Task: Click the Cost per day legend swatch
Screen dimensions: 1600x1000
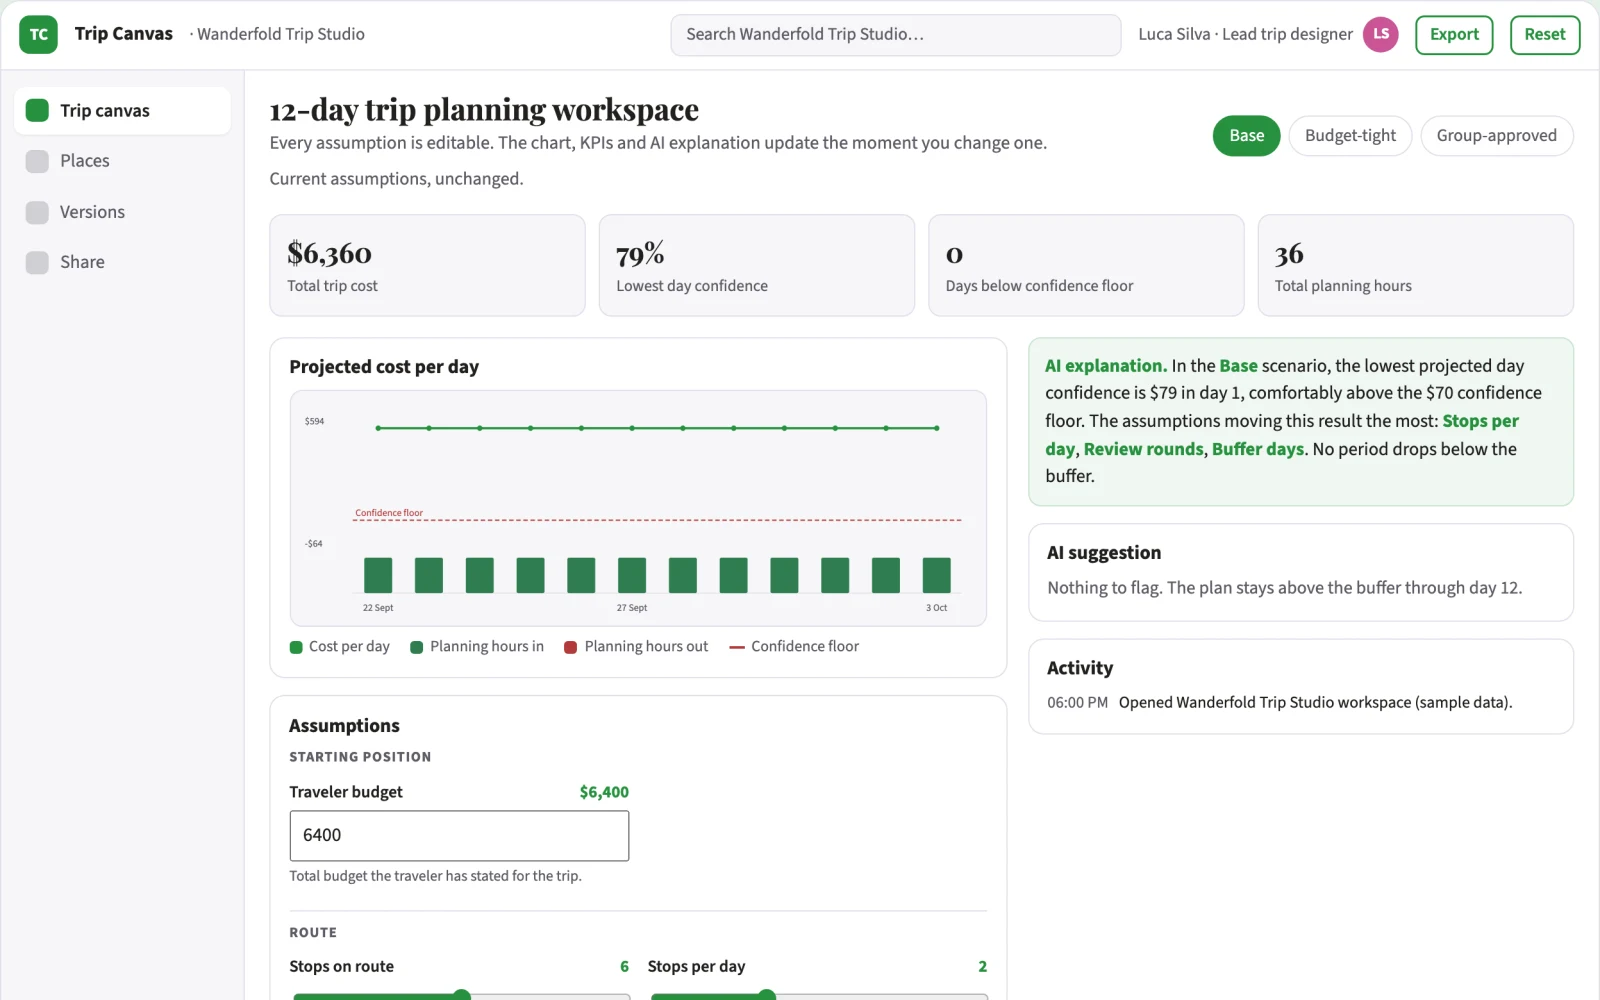Action: tap(296, 647)
